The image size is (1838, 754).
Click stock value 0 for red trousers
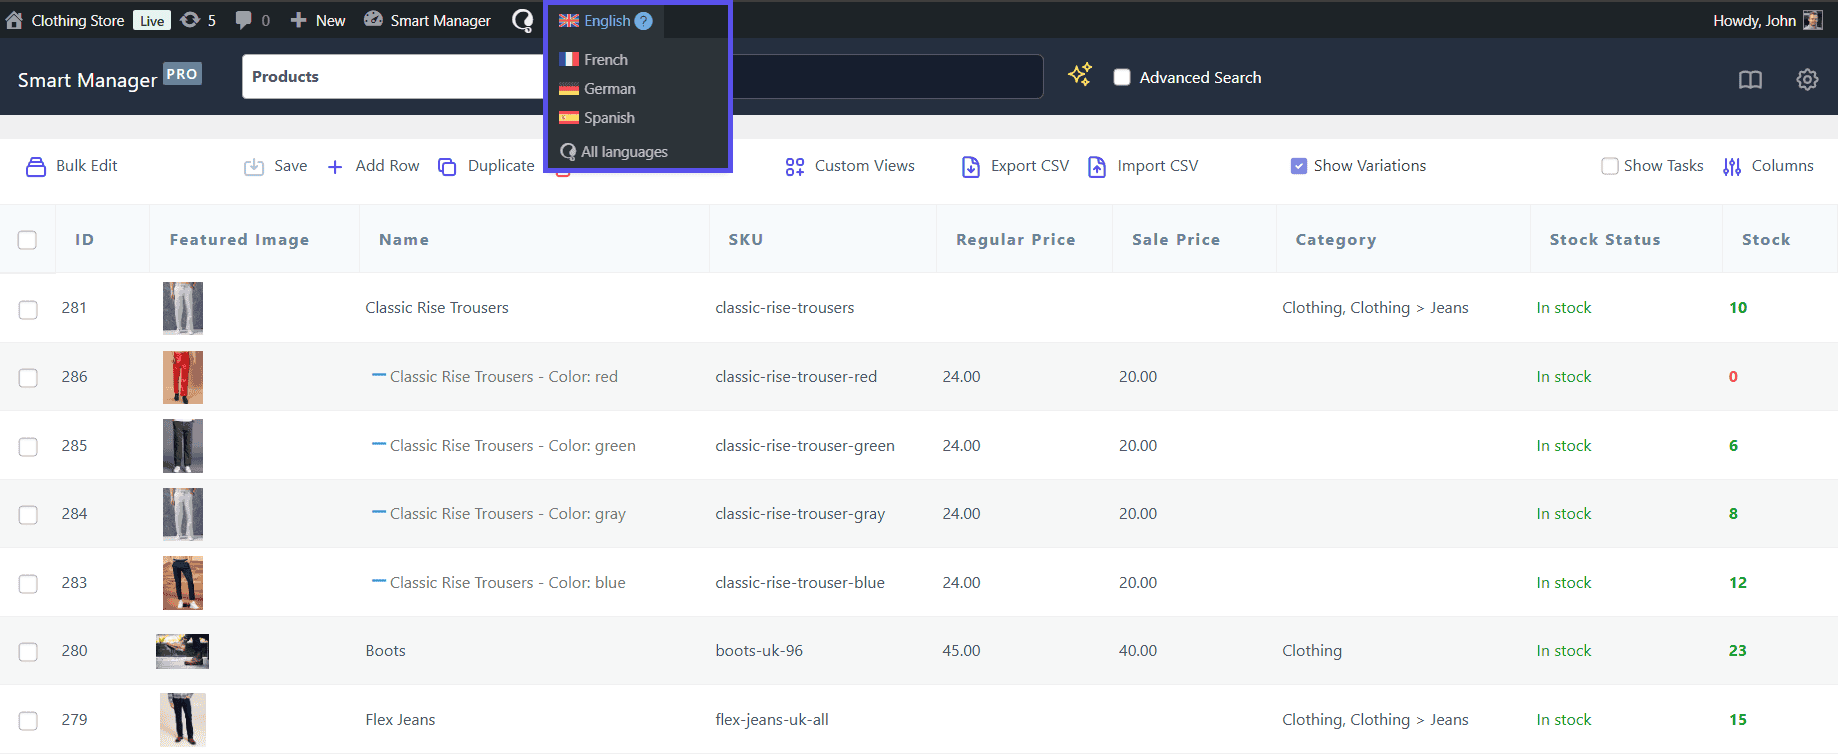(1733, 377)
